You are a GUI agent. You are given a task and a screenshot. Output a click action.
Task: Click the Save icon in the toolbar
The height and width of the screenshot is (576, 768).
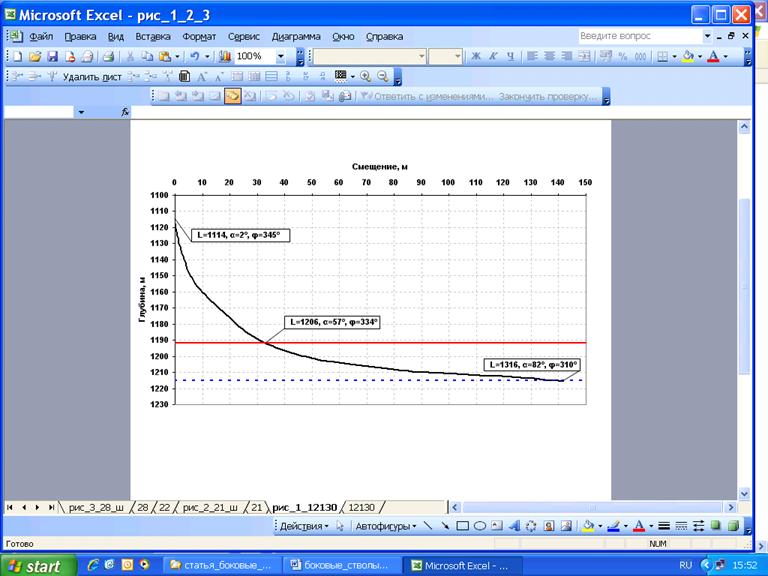54,57
